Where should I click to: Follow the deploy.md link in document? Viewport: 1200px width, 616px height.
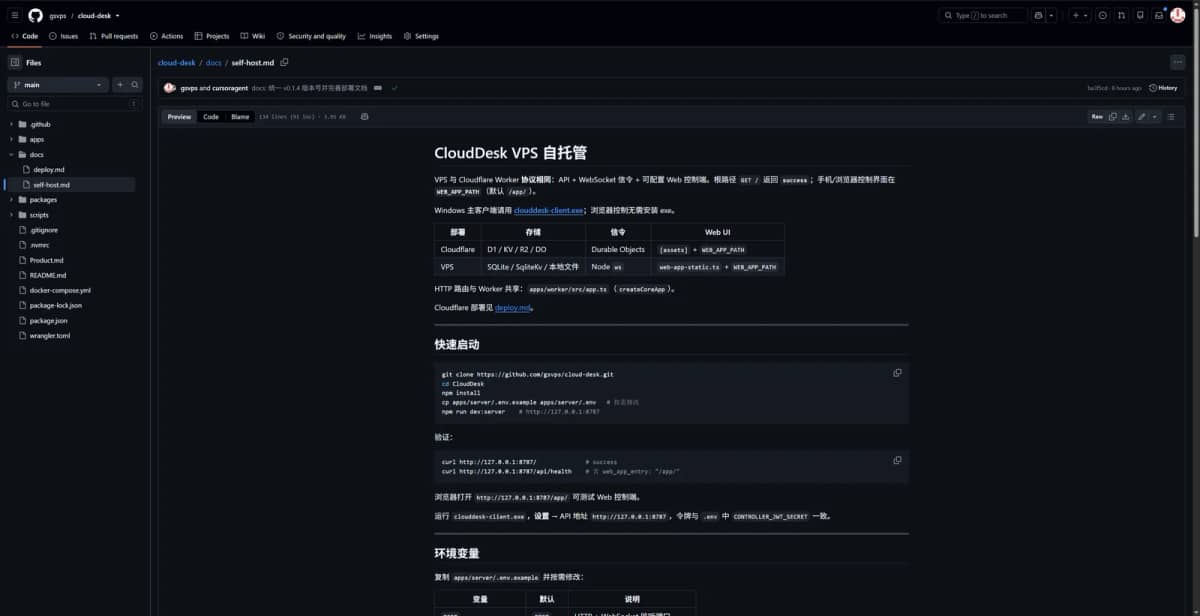(513, 308)
